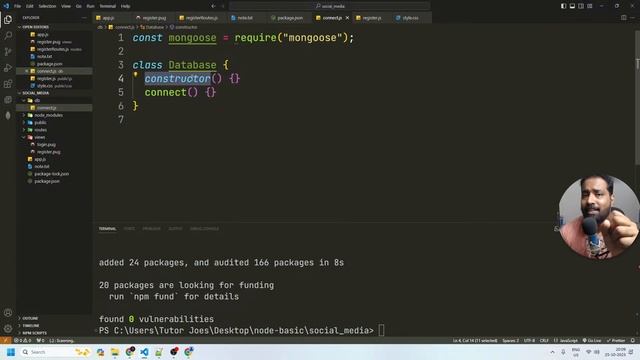
Task: Switch to the register.pug editor tab
Action: click(154, 18)
